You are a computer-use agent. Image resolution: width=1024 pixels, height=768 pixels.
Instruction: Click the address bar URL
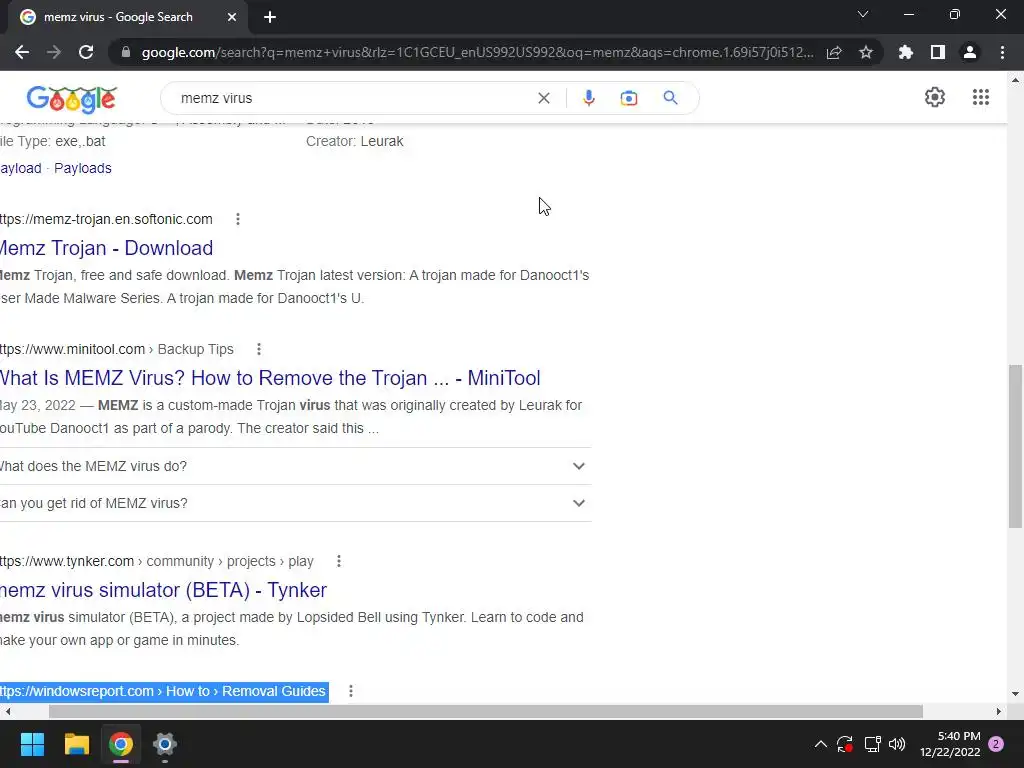point(477,52)
